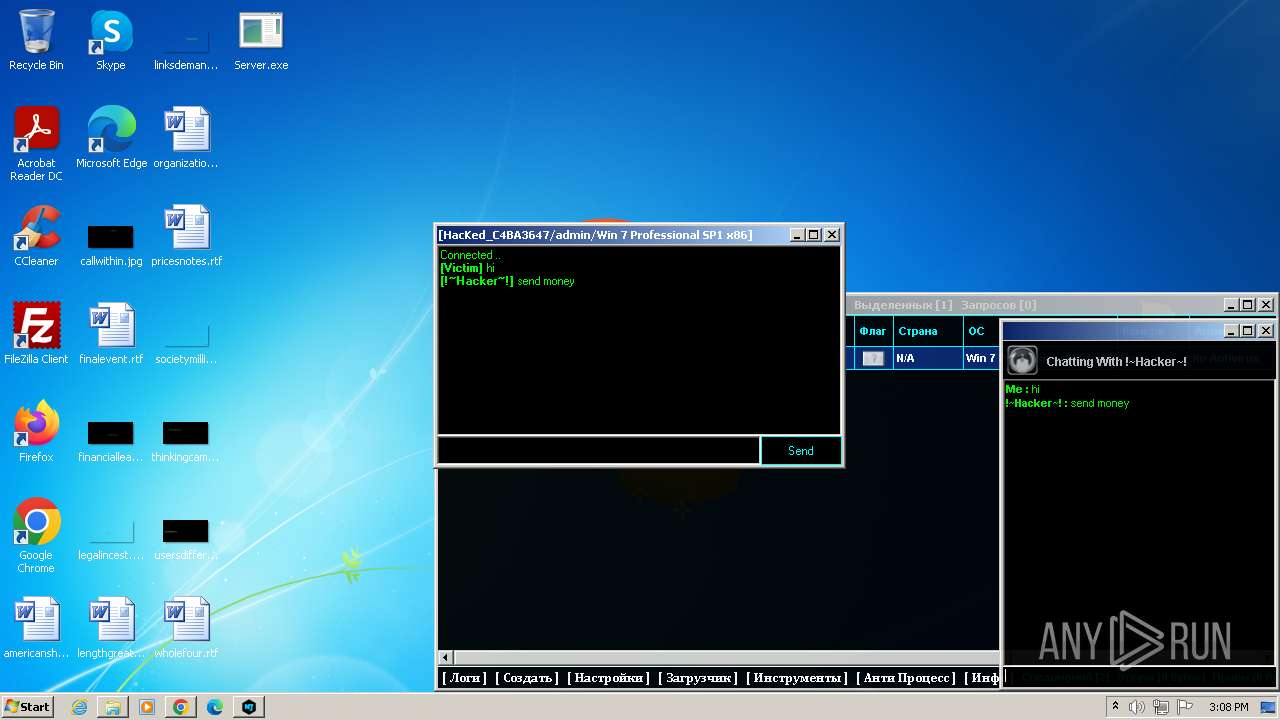This screenshot has width=1280, height=720.
Task: Click the "Me : hi" chat line
Action: click(1023, 389)
